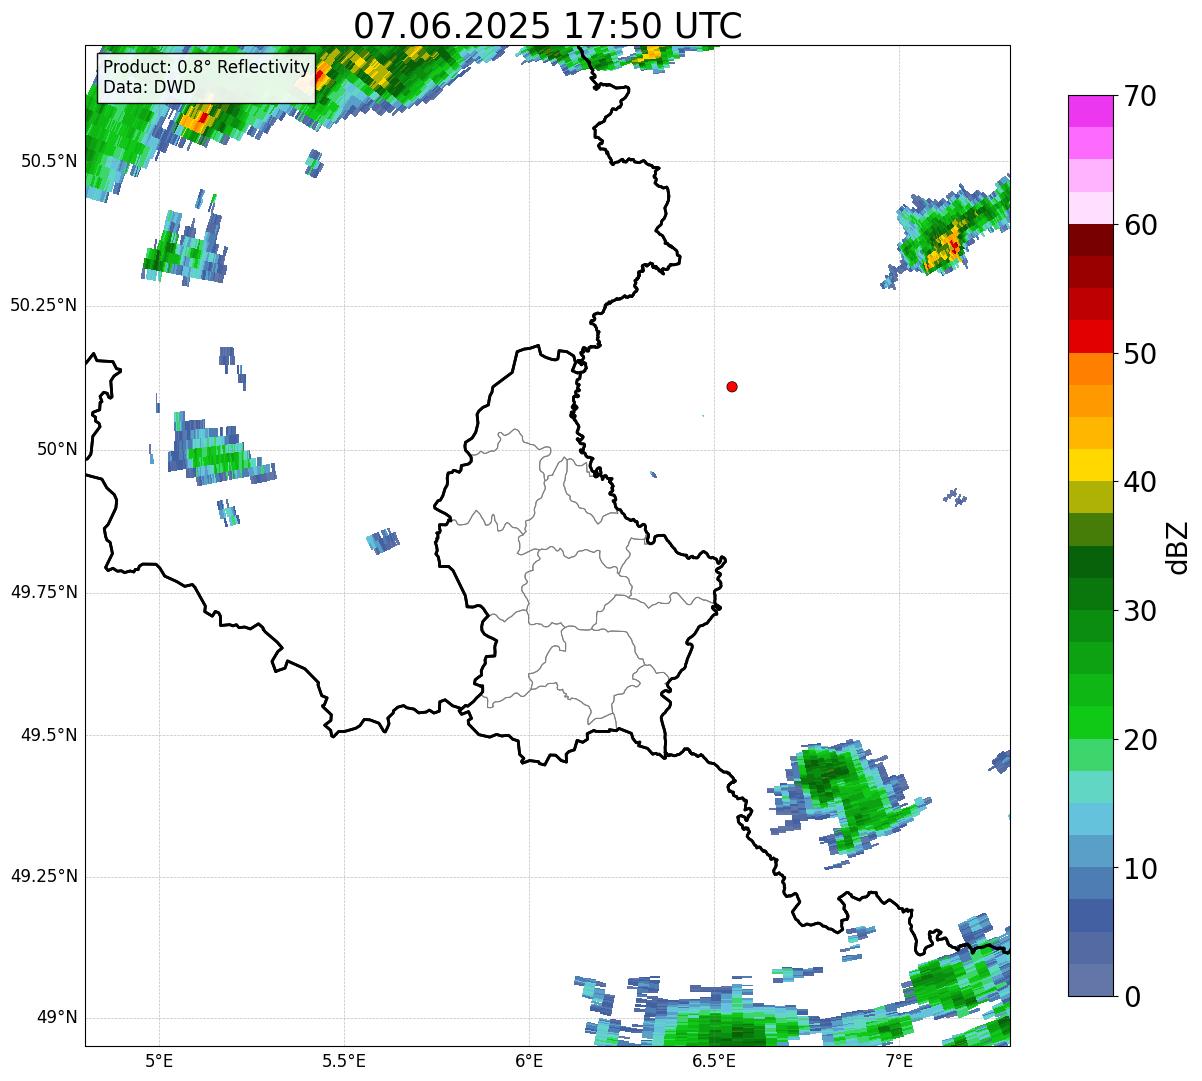Click the title '07.06.2025 17:50 UTC'
The width and height of the screenshot is (1202, 1081).
tap(548, 25)
